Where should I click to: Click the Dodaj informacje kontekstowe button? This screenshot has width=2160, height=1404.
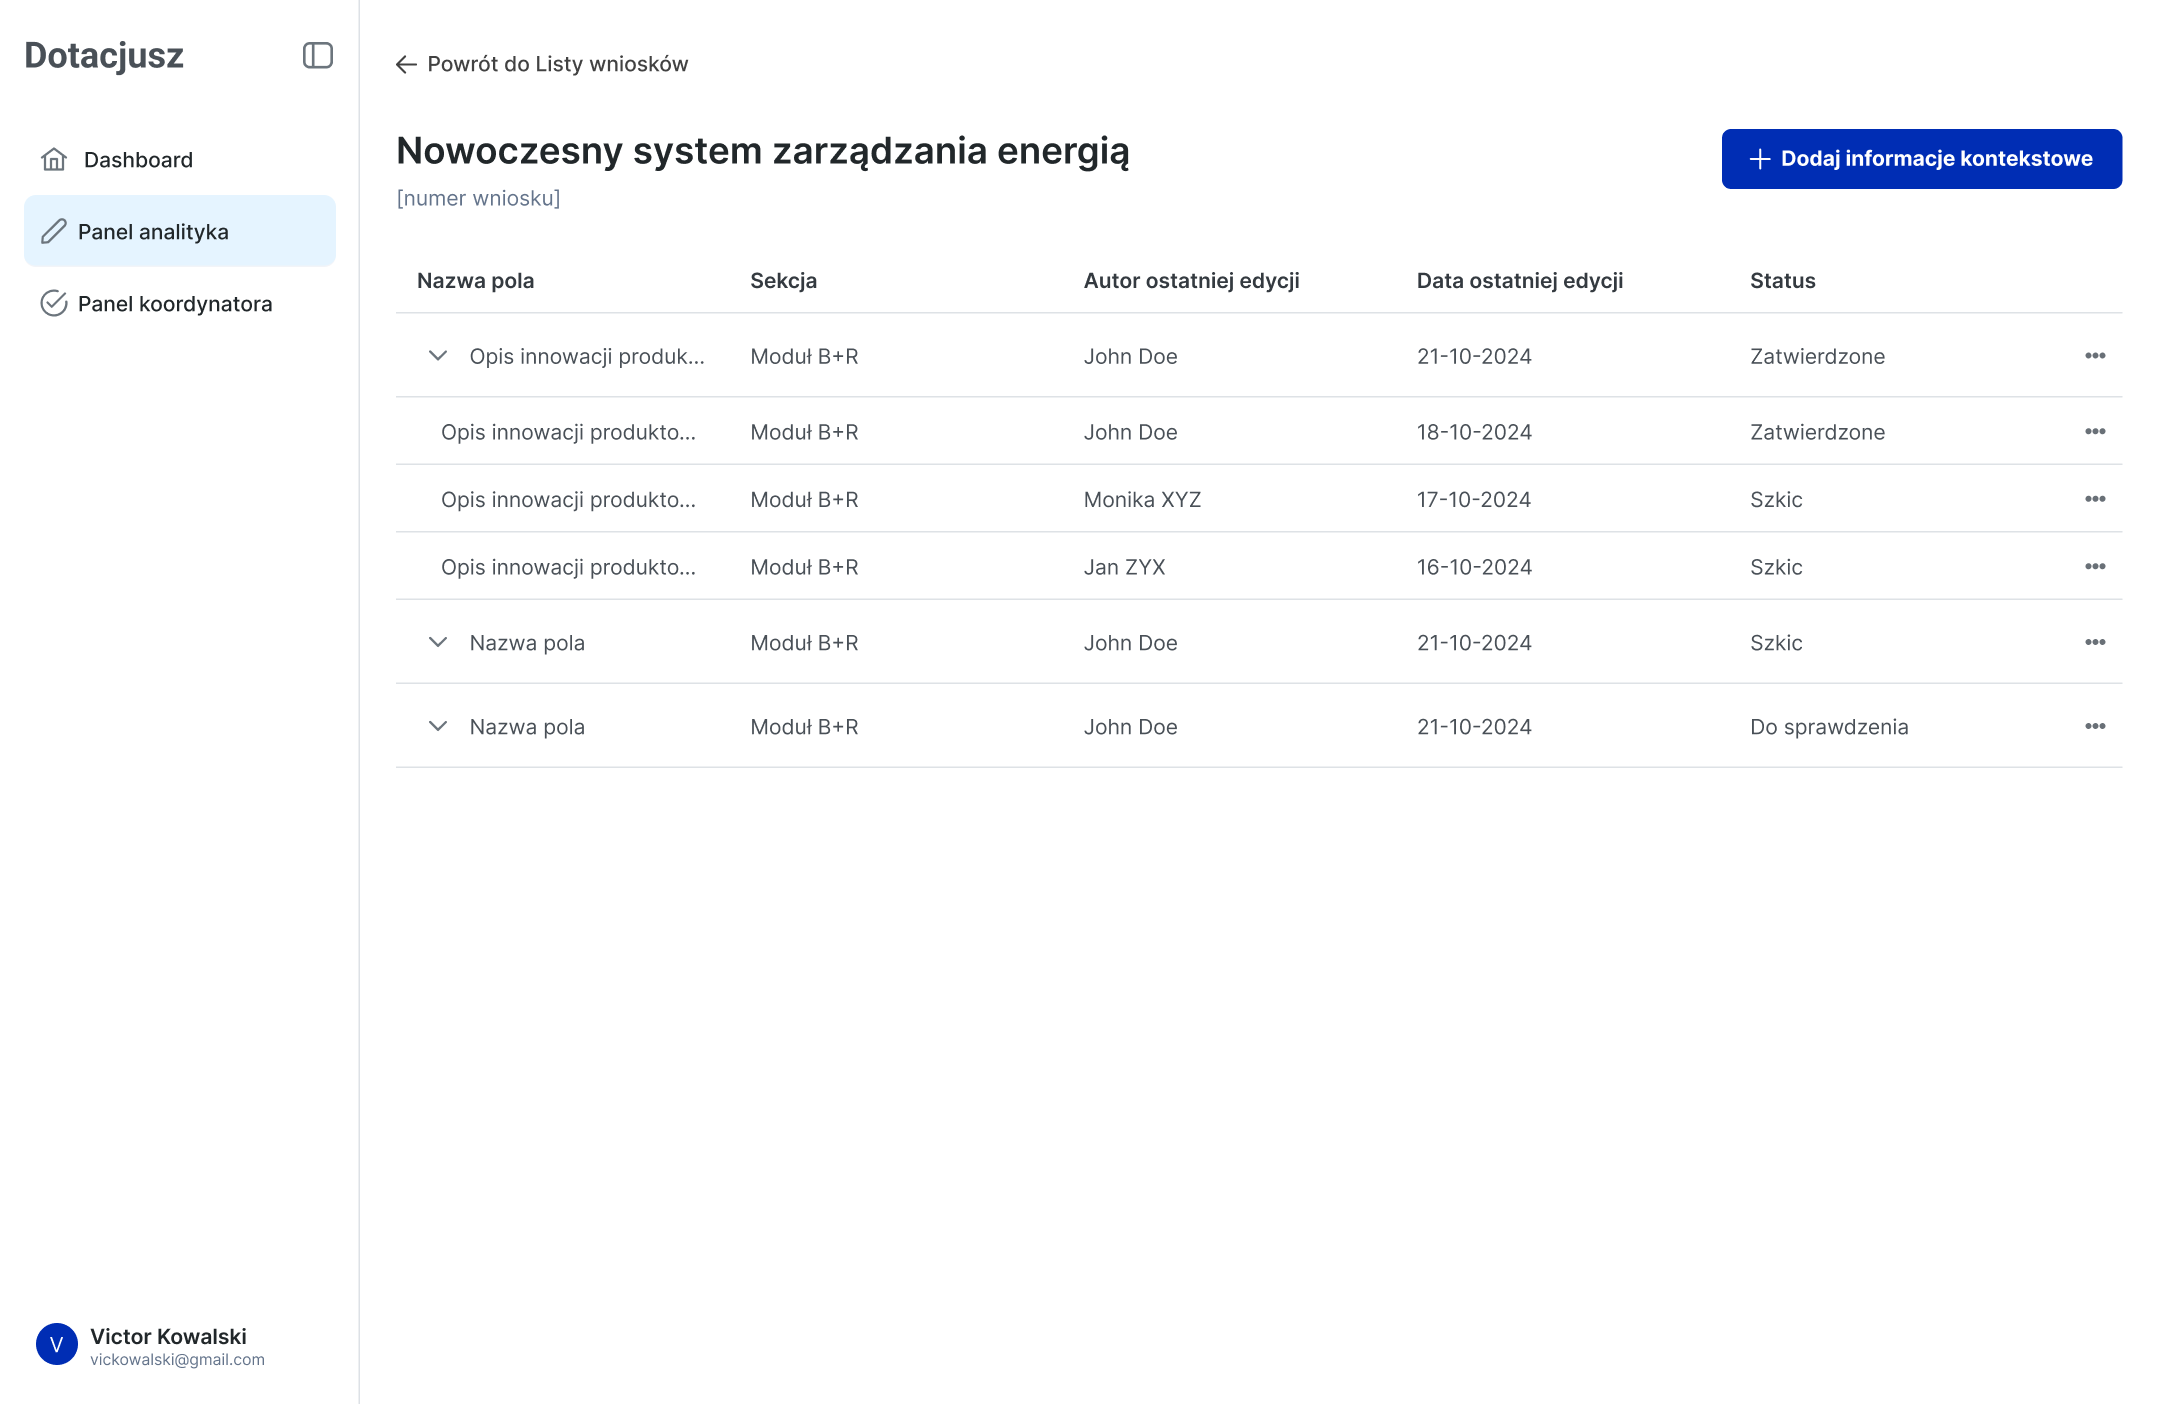click(1921, 159)
